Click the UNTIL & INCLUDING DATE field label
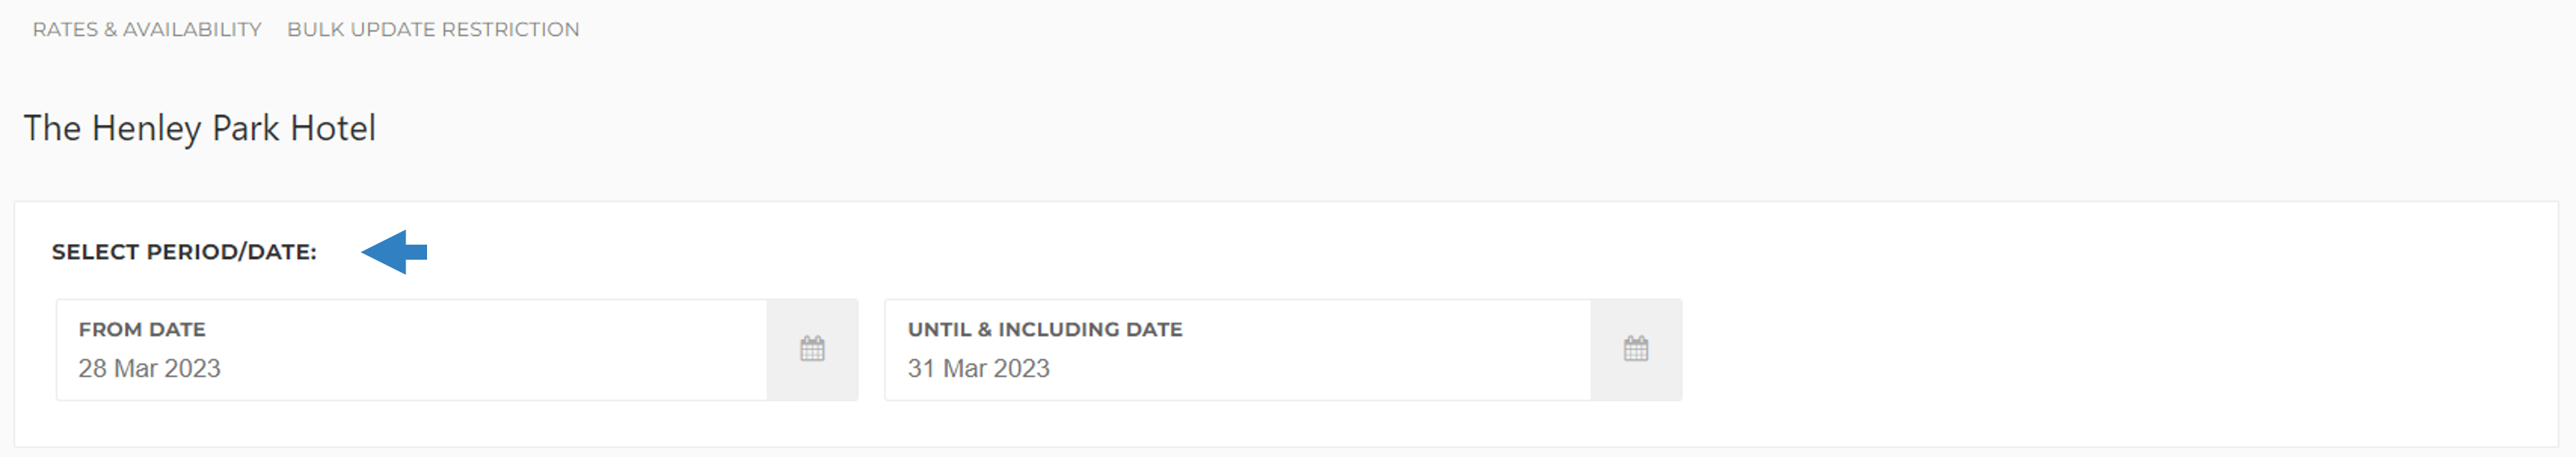 coord(1045,329)
